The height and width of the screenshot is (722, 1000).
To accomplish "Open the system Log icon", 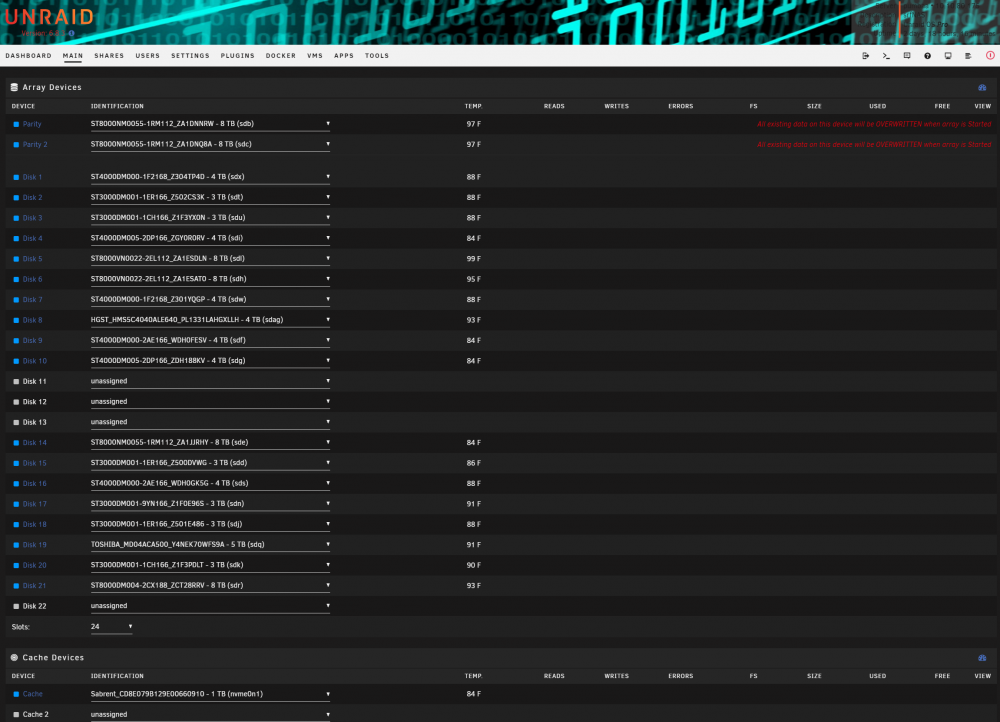I will (x=968, y=56).
